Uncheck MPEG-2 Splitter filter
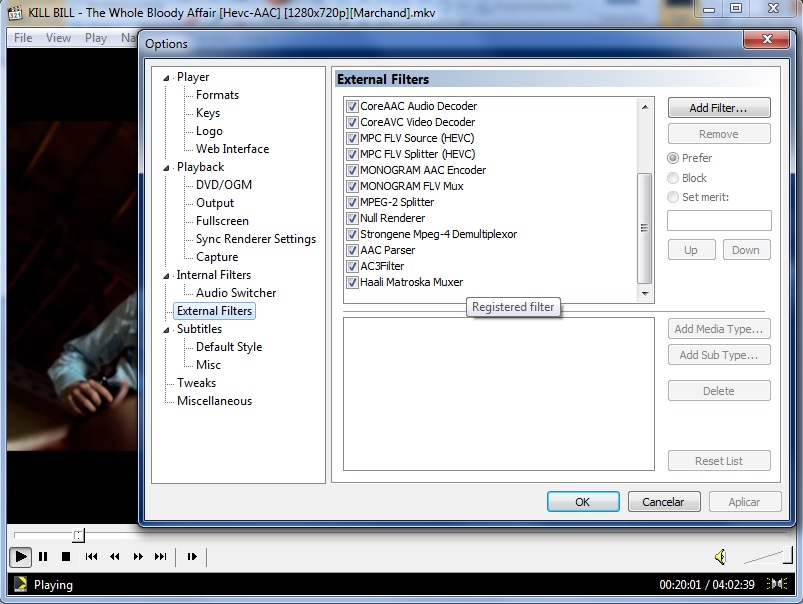Screen dimensions: 803x604 pyautogui.click(x=352, y=202)
